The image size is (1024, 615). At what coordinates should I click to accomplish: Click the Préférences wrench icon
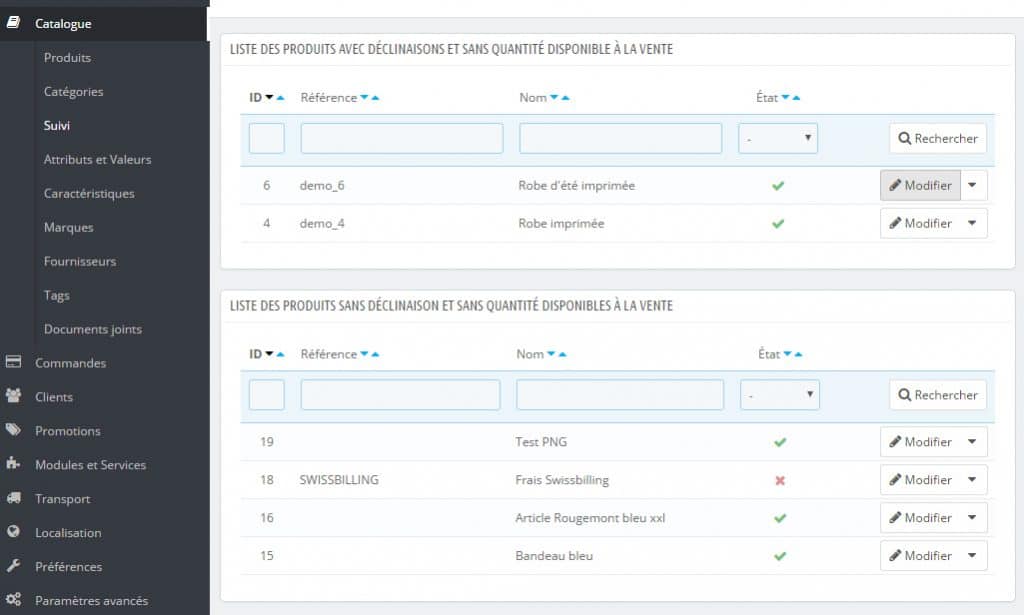[13, 565]
